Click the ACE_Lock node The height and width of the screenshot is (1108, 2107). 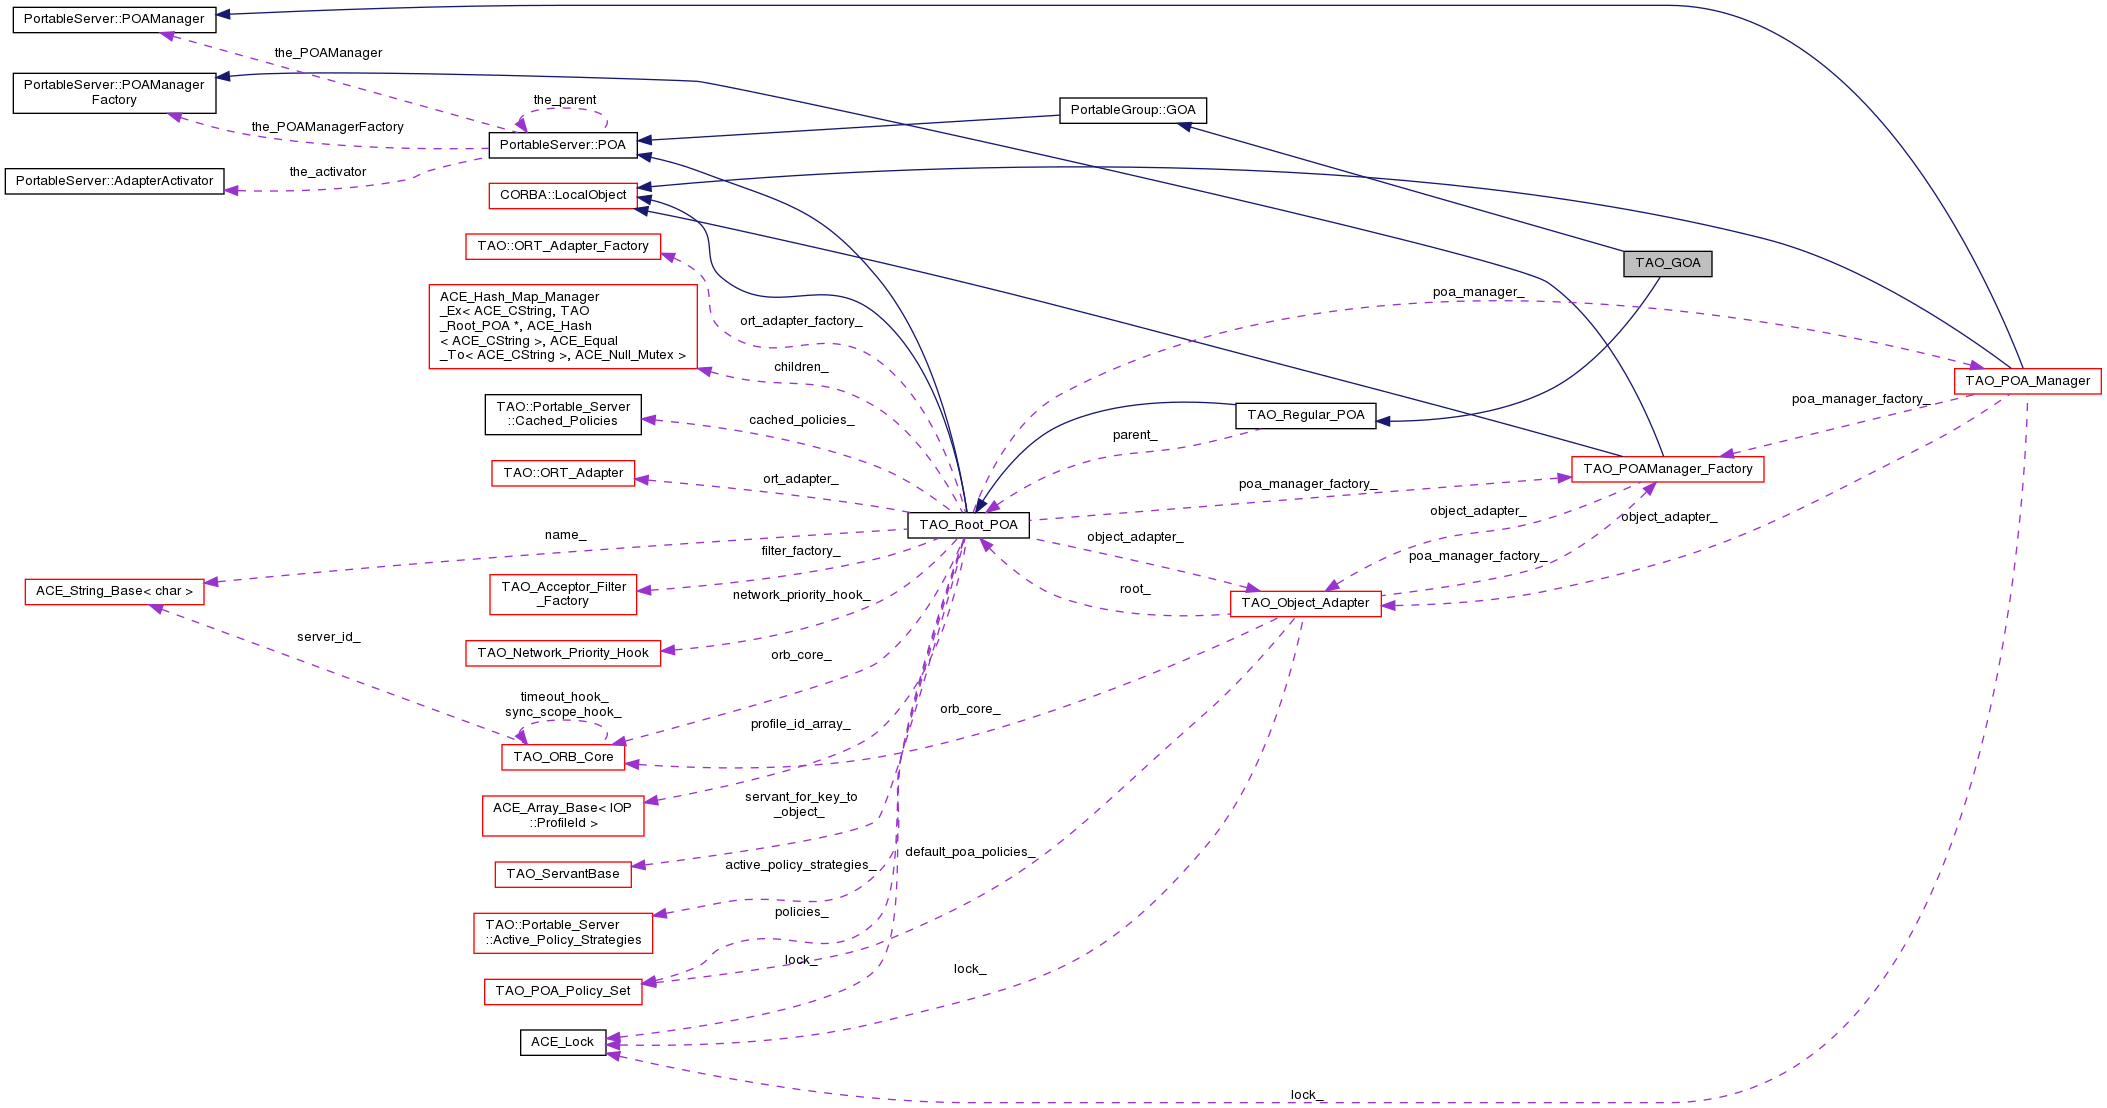point(562,1042)
